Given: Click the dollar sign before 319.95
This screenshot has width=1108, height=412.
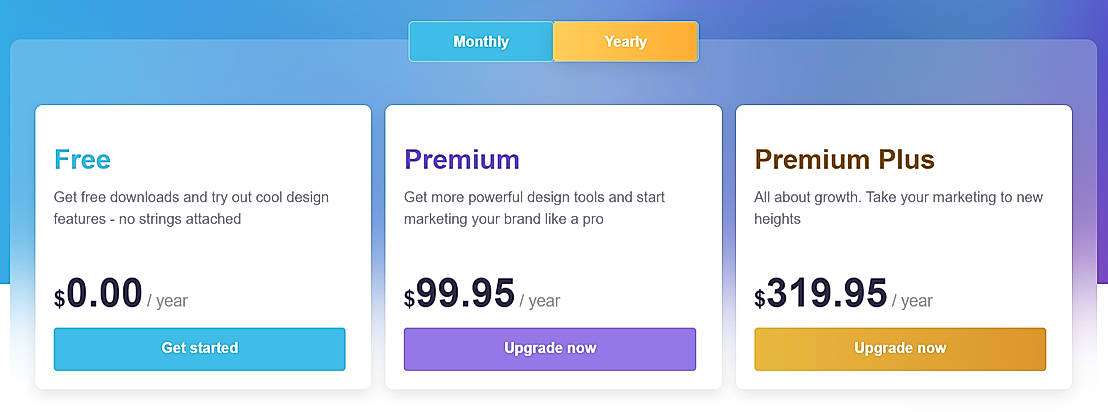Looking at the screenshot, I should point(760,299).
